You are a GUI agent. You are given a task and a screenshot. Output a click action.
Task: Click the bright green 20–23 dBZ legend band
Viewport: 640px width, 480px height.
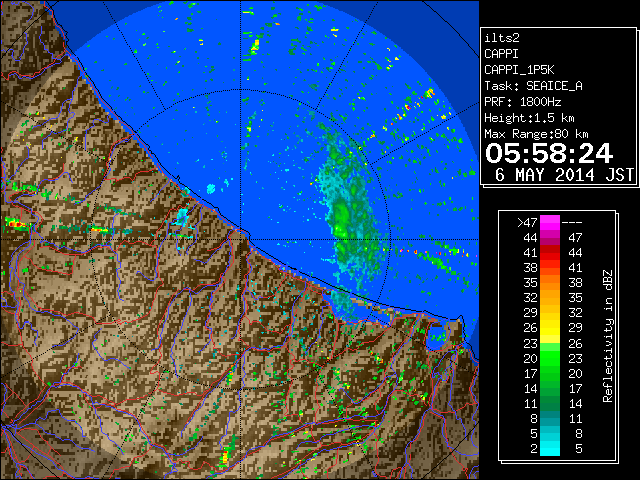coord(550,358)
